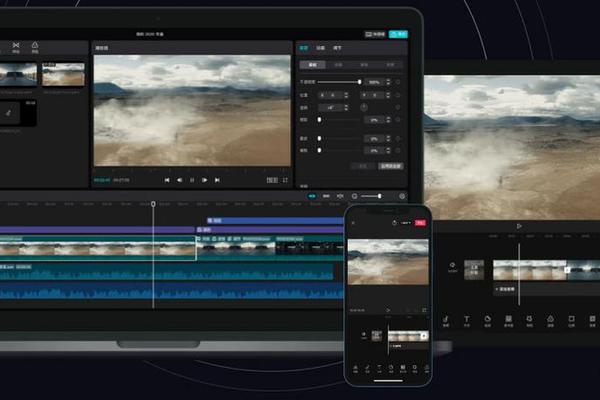Click the timeline zoom slider handle
600x400 pixels.
(379, 196)
